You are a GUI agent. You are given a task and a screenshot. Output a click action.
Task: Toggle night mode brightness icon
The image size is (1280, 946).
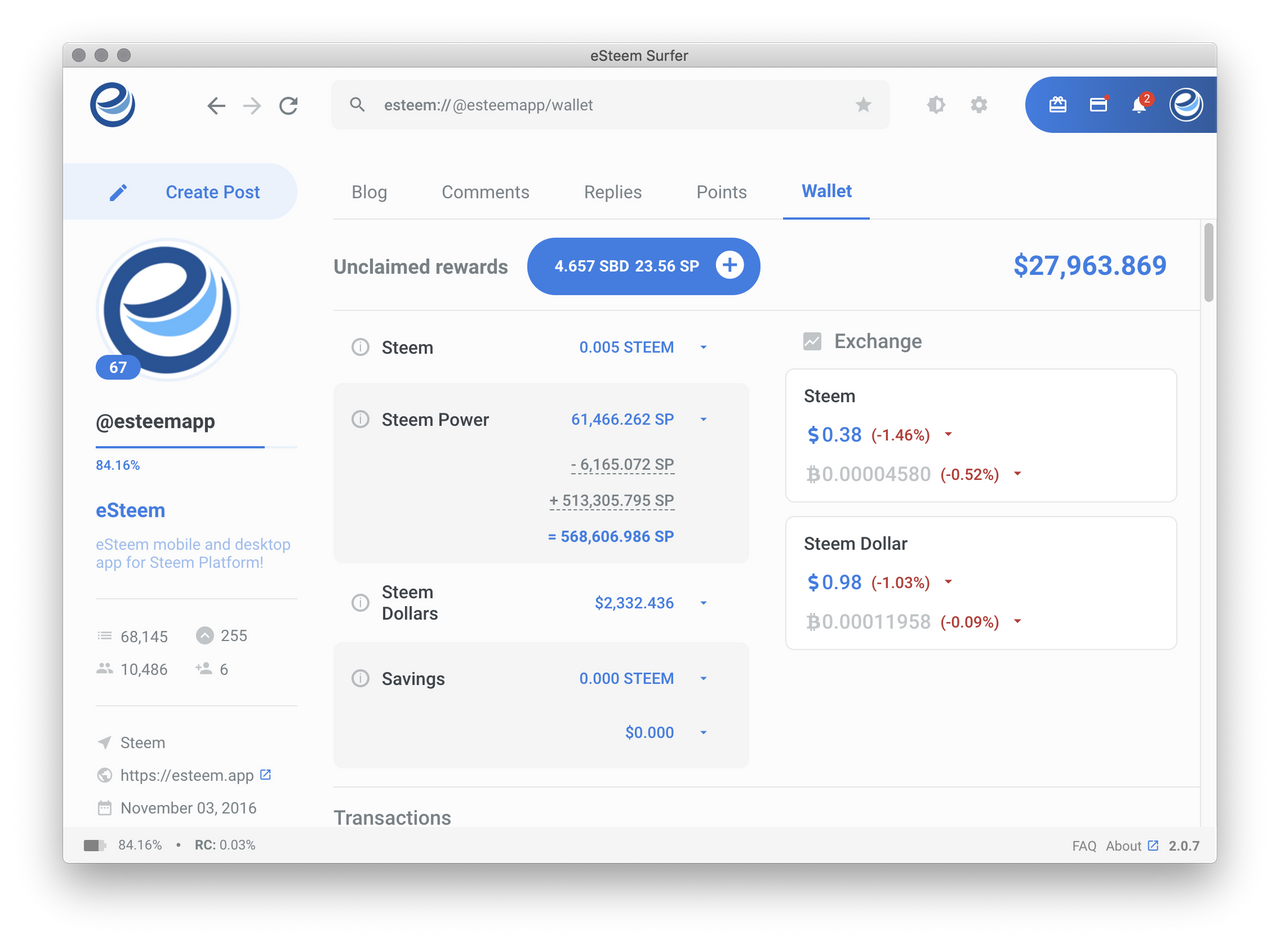[x=936, y=105]
